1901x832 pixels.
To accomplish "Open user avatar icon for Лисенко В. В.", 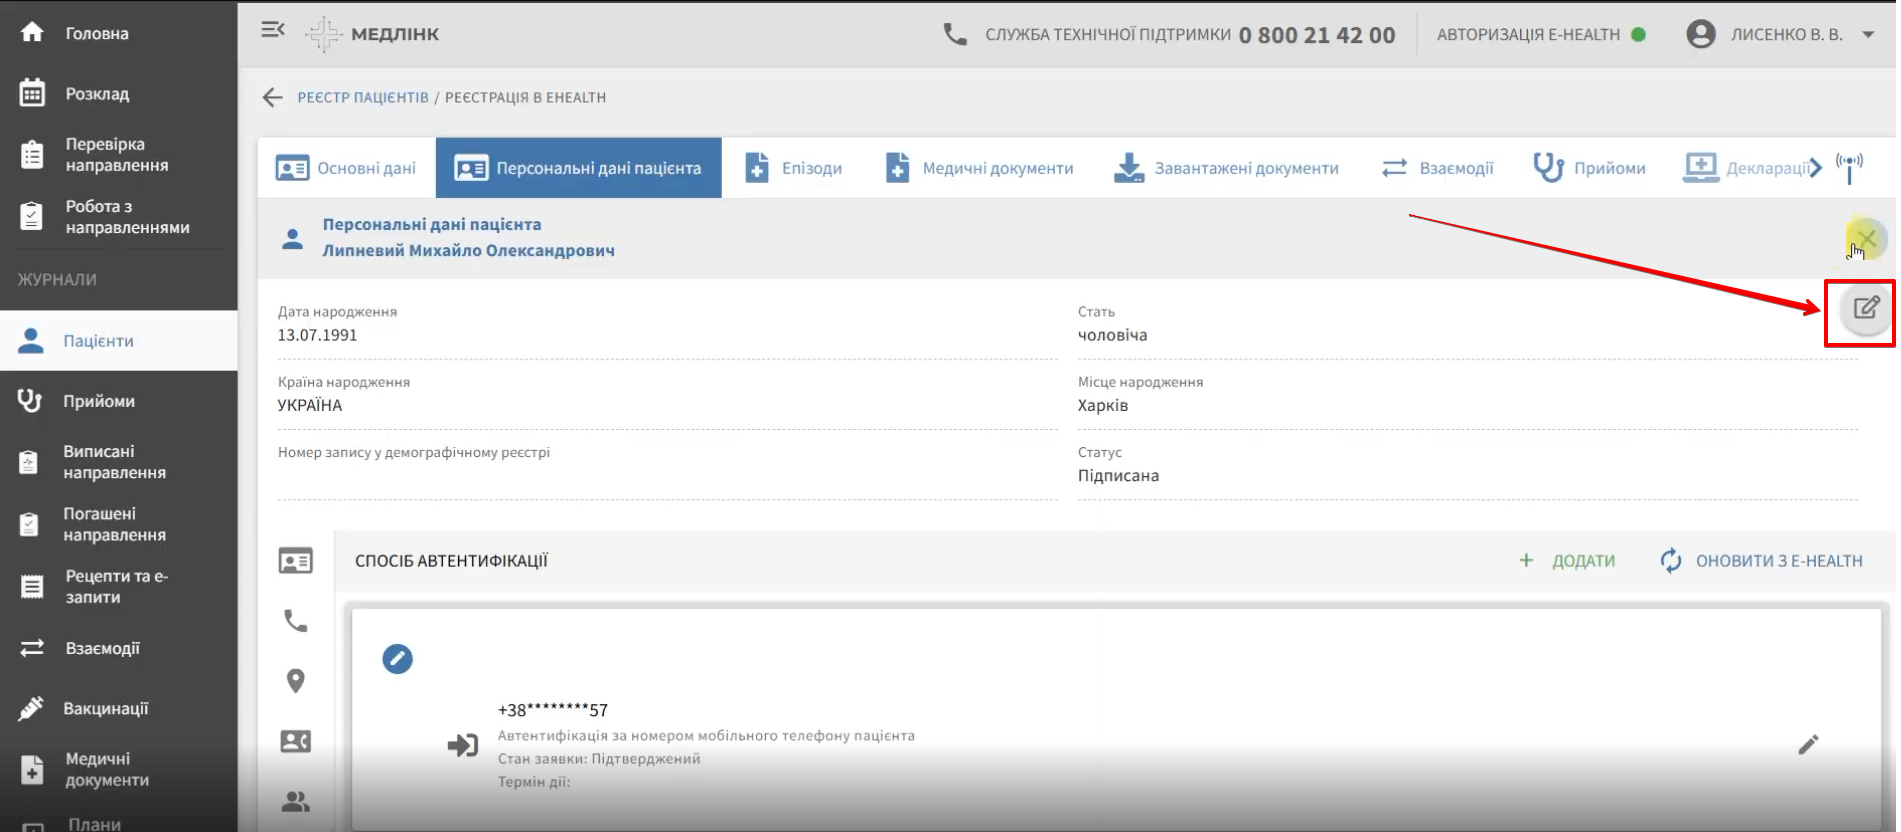I will pos(1701,34).
